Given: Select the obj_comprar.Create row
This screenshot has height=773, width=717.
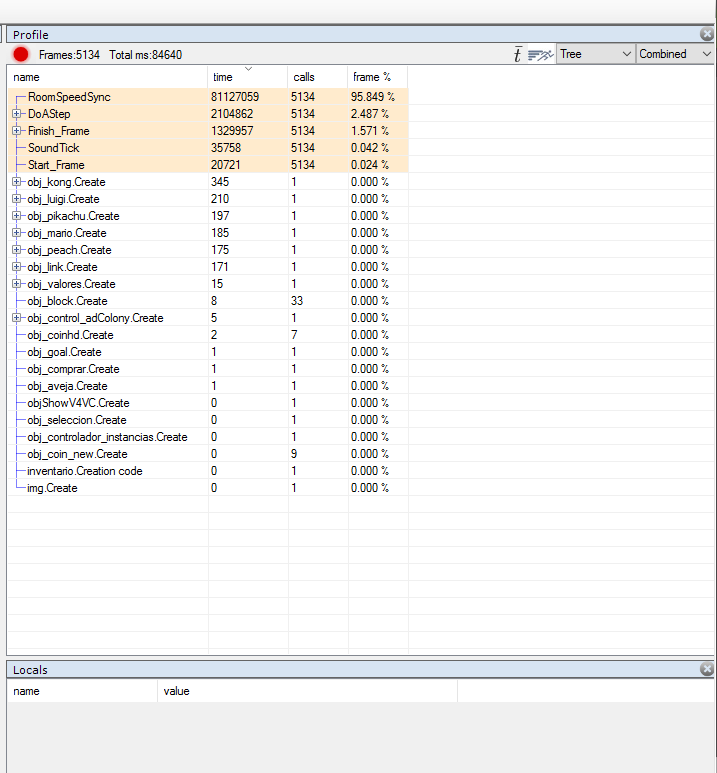Looking at the screenshot, I should click(208, 369).
